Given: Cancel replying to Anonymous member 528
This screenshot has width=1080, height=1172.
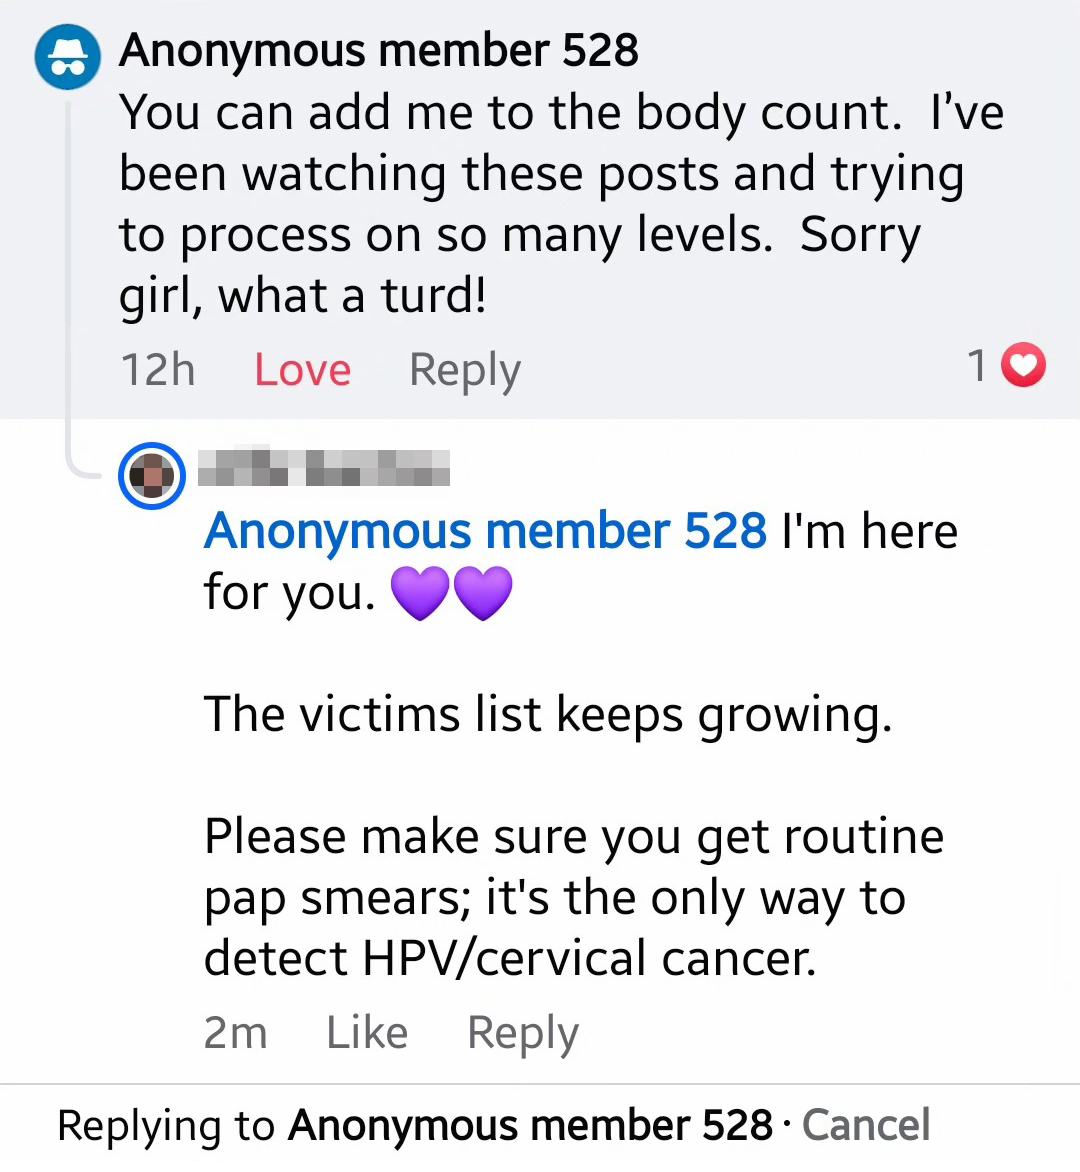Looking at the screenshot, I should 866,1125.
